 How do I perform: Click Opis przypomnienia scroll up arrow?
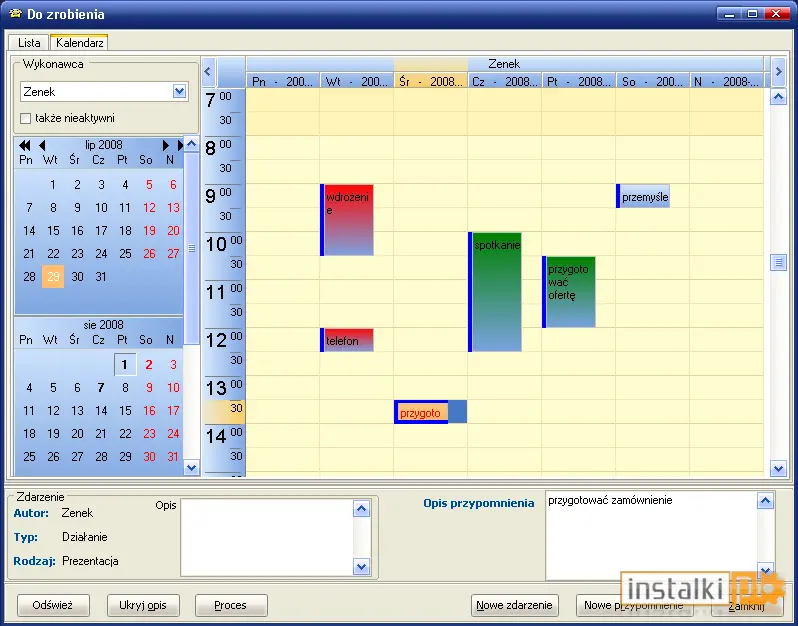tap(765, 501)
